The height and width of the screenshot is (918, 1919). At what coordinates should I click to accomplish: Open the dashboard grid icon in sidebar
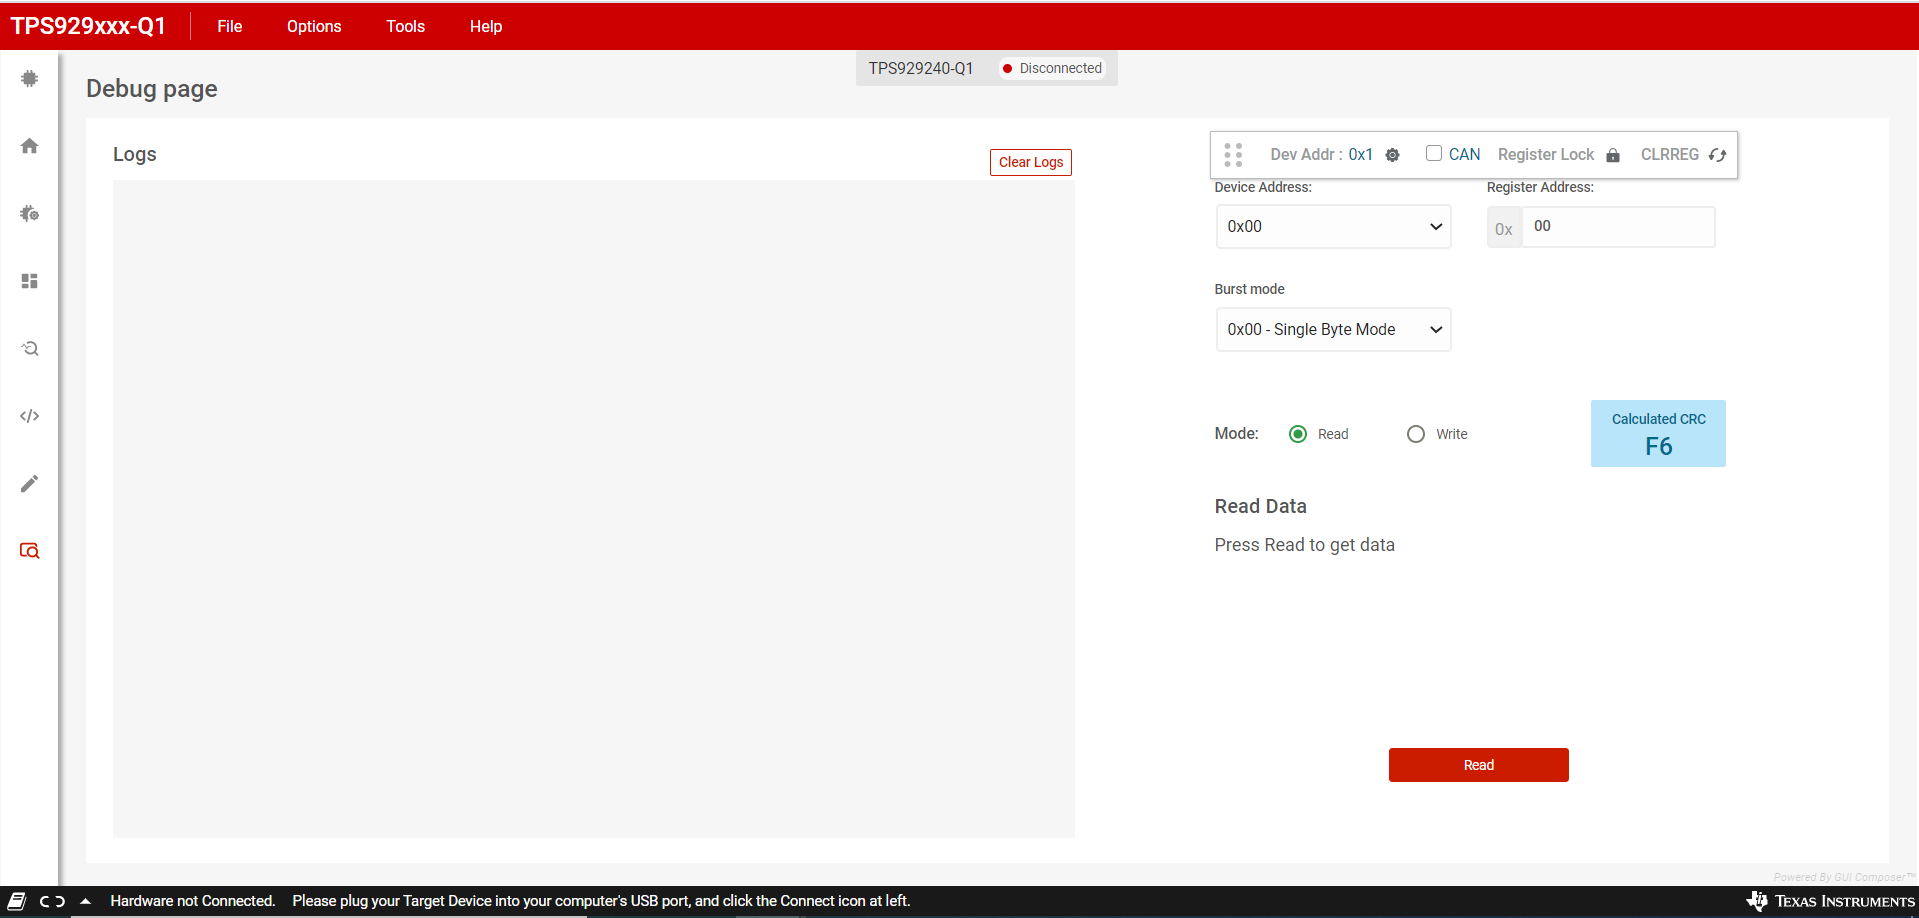(x=30, y=281)
